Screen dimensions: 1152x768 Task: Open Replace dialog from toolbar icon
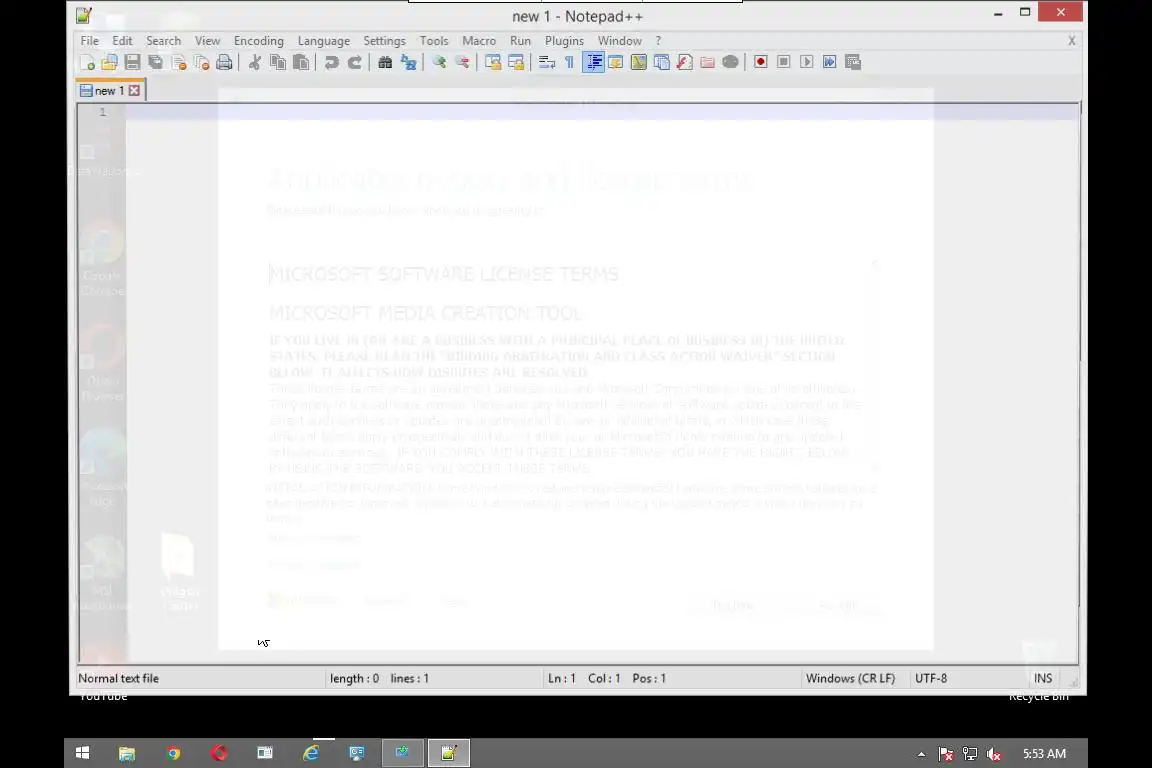(x=408, y=62)
